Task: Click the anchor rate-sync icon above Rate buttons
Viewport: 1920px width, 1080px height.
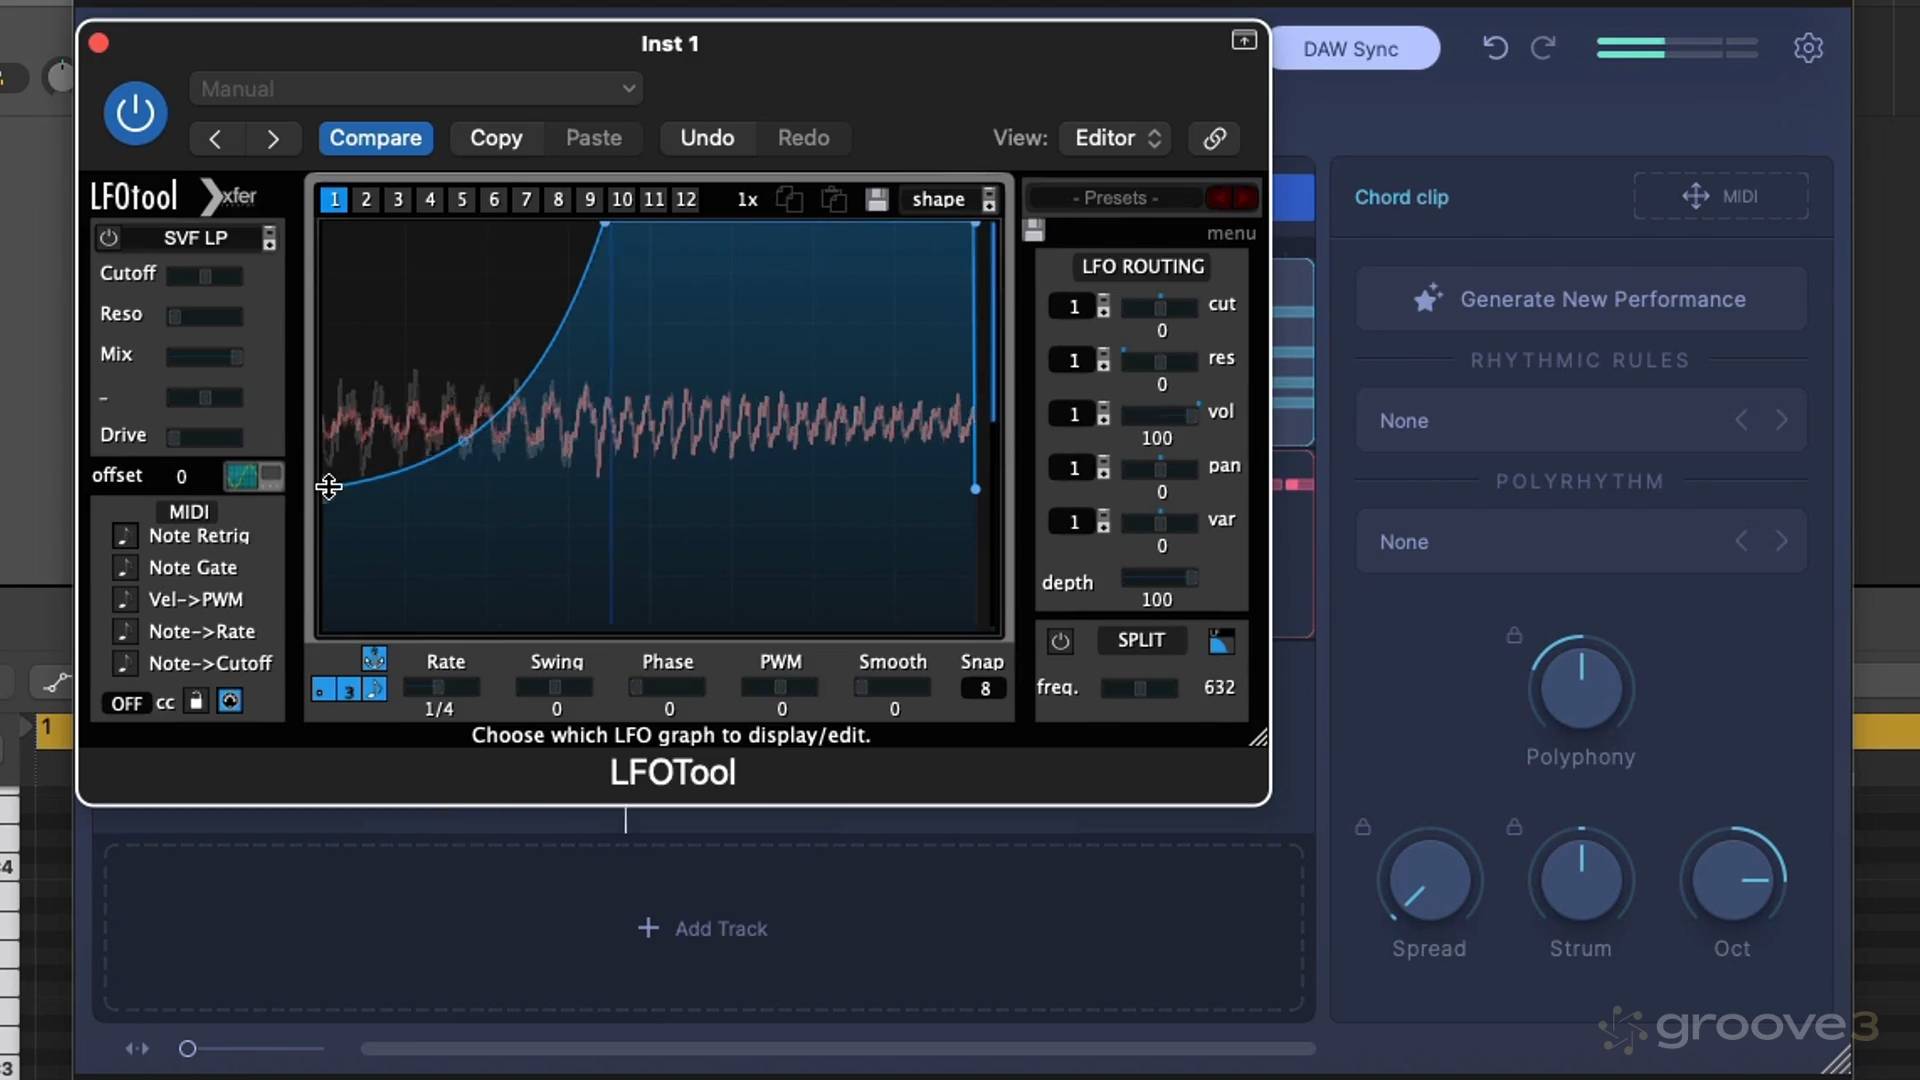Action: click(374, 658)
